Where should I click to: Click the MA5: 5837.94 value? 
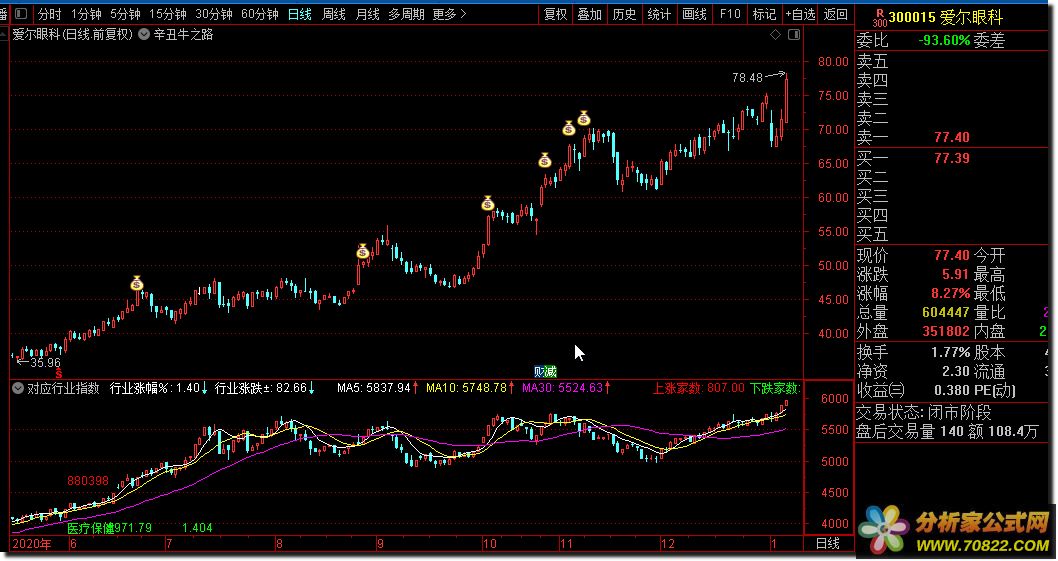(x=374, y=388)
